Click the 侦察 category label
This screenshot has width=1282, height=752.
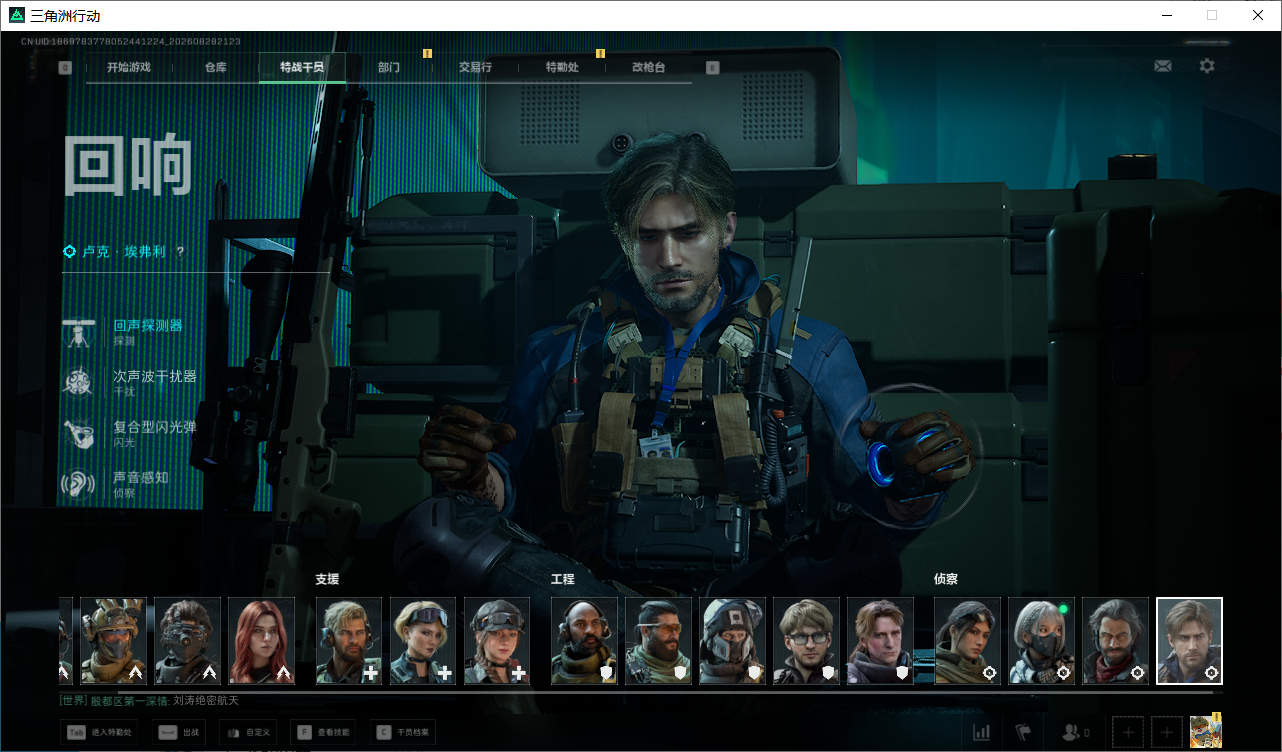click(x=946, y=579)
